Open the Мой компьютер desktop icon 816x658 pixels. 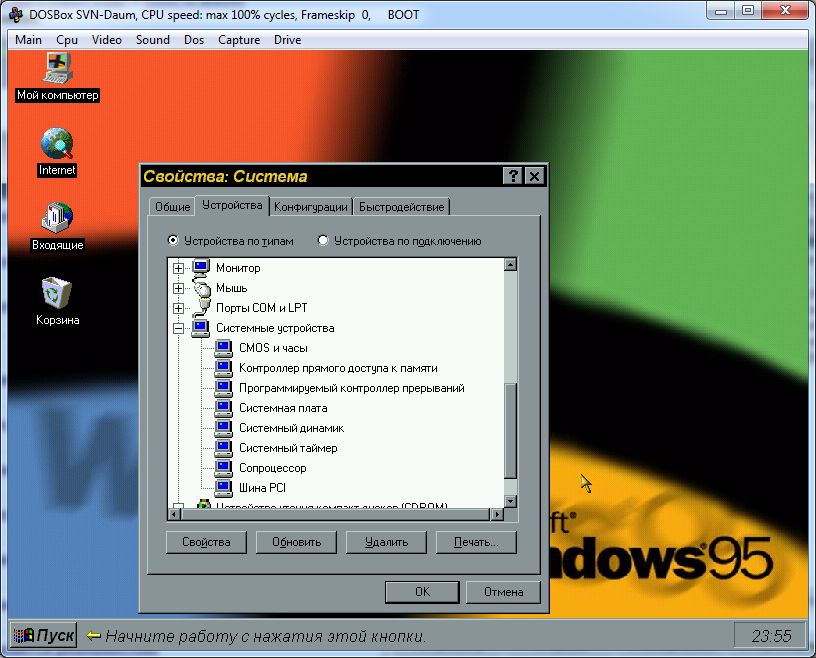[57, 69]
